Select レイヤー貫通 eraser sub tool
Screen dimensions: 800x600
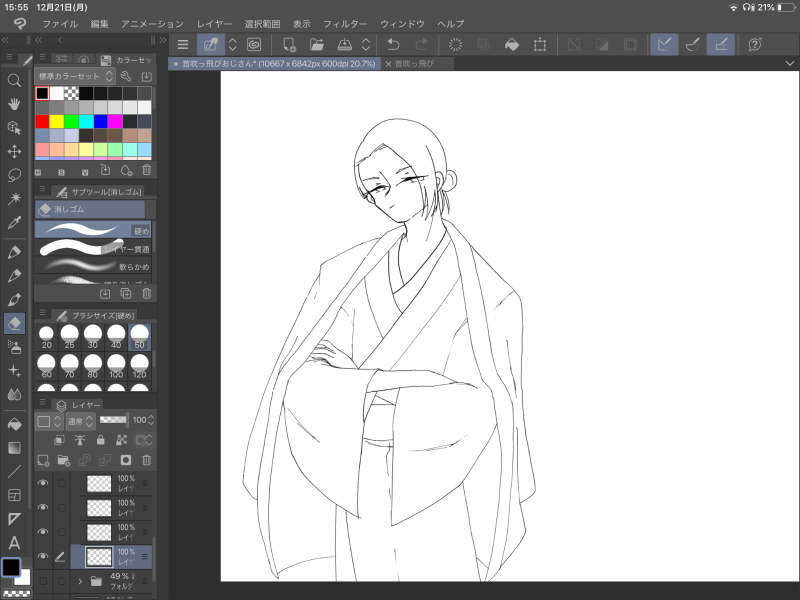[93, 247]
